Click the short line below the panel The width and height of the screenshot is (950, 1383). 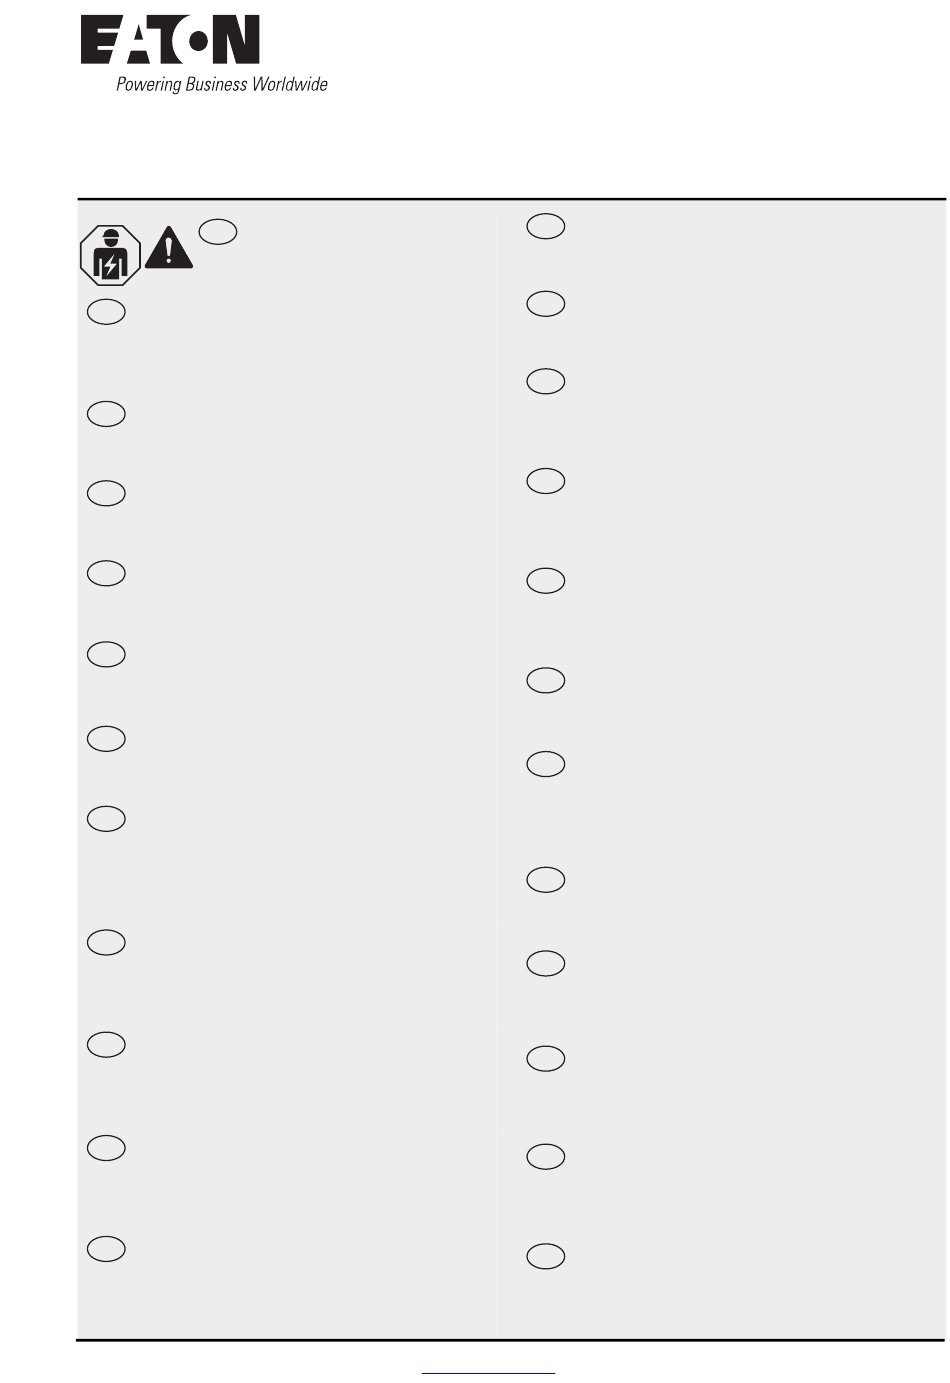488,1375
